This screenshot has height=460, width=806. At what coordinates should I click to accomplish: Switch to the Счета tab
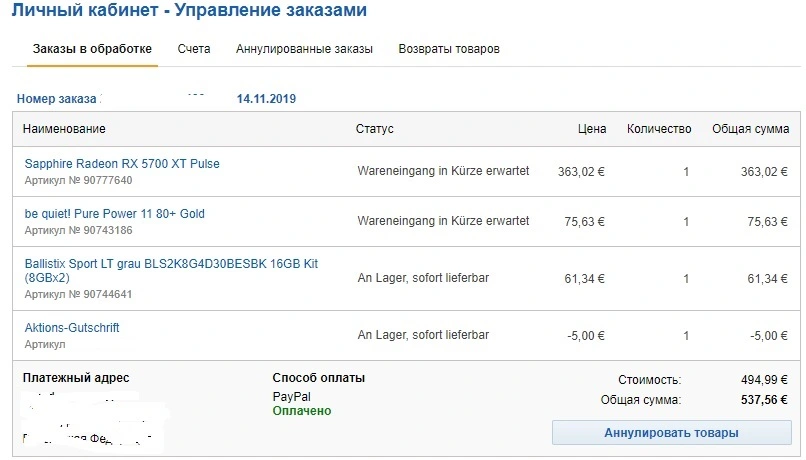pos(194,49)
